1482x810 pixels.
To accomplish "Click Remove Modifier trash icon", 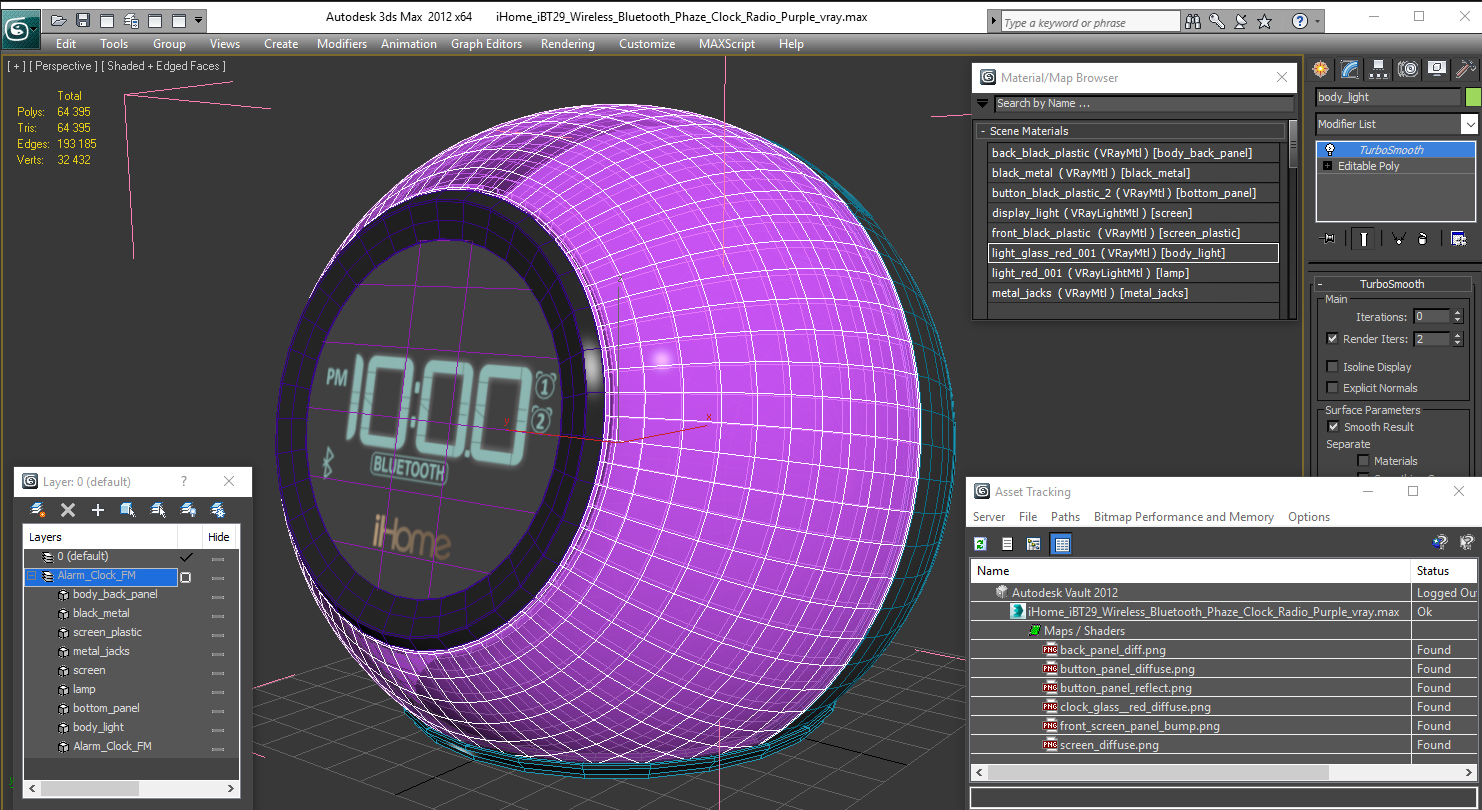I will tap(1423, 238).
